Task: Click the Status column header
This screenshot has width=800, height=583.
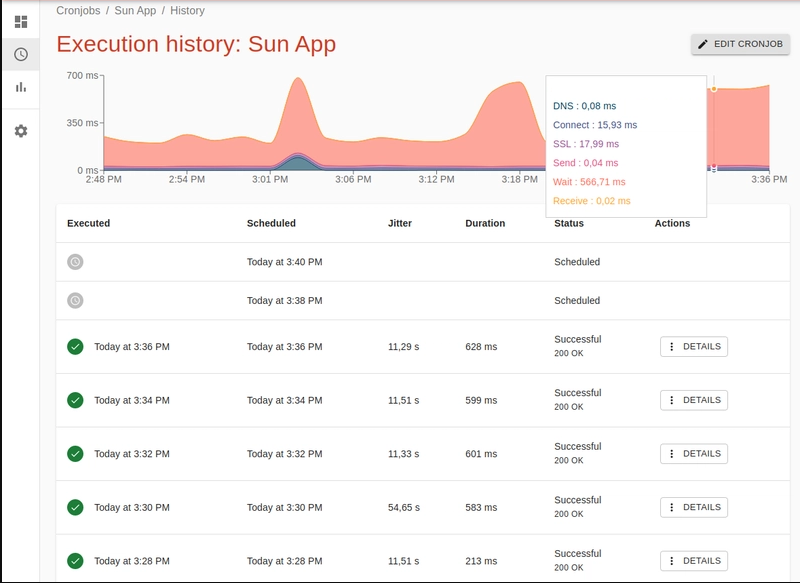Action: tap(569, 223)
